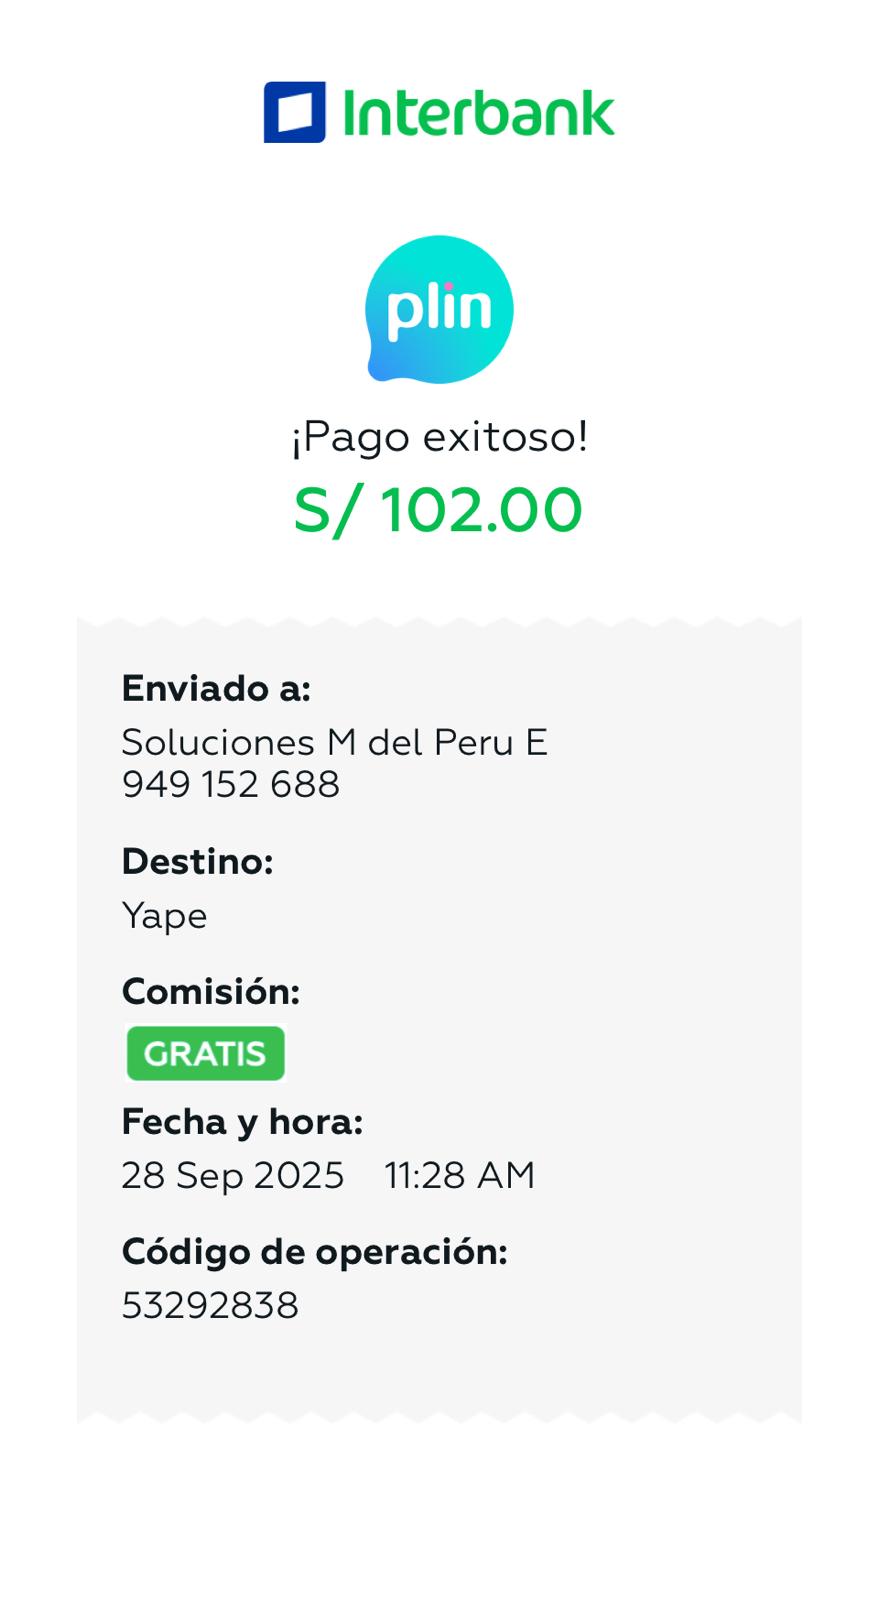Image resolution: width=879 pixels, height=1600 pixels.
Task: Click the green GRATIS badge
Action: click(205, 1053)
